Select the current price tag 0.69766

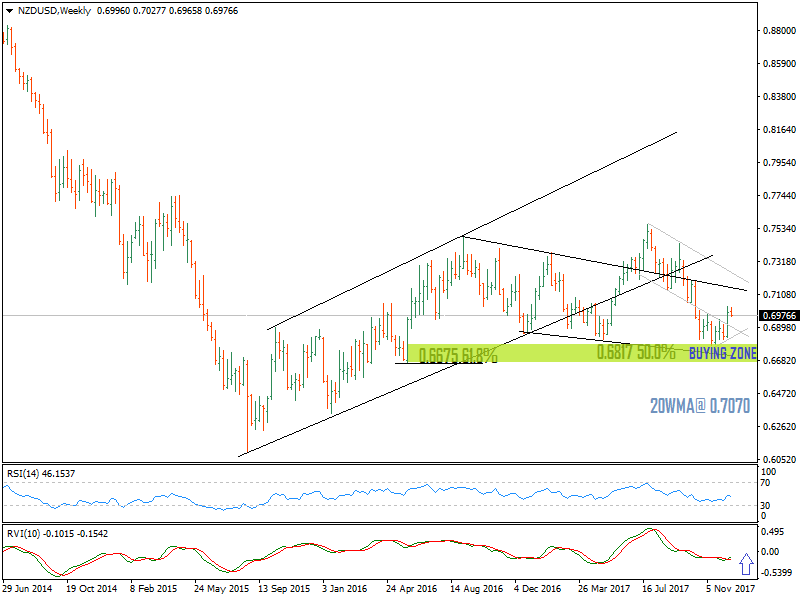[x=779, y=316]
